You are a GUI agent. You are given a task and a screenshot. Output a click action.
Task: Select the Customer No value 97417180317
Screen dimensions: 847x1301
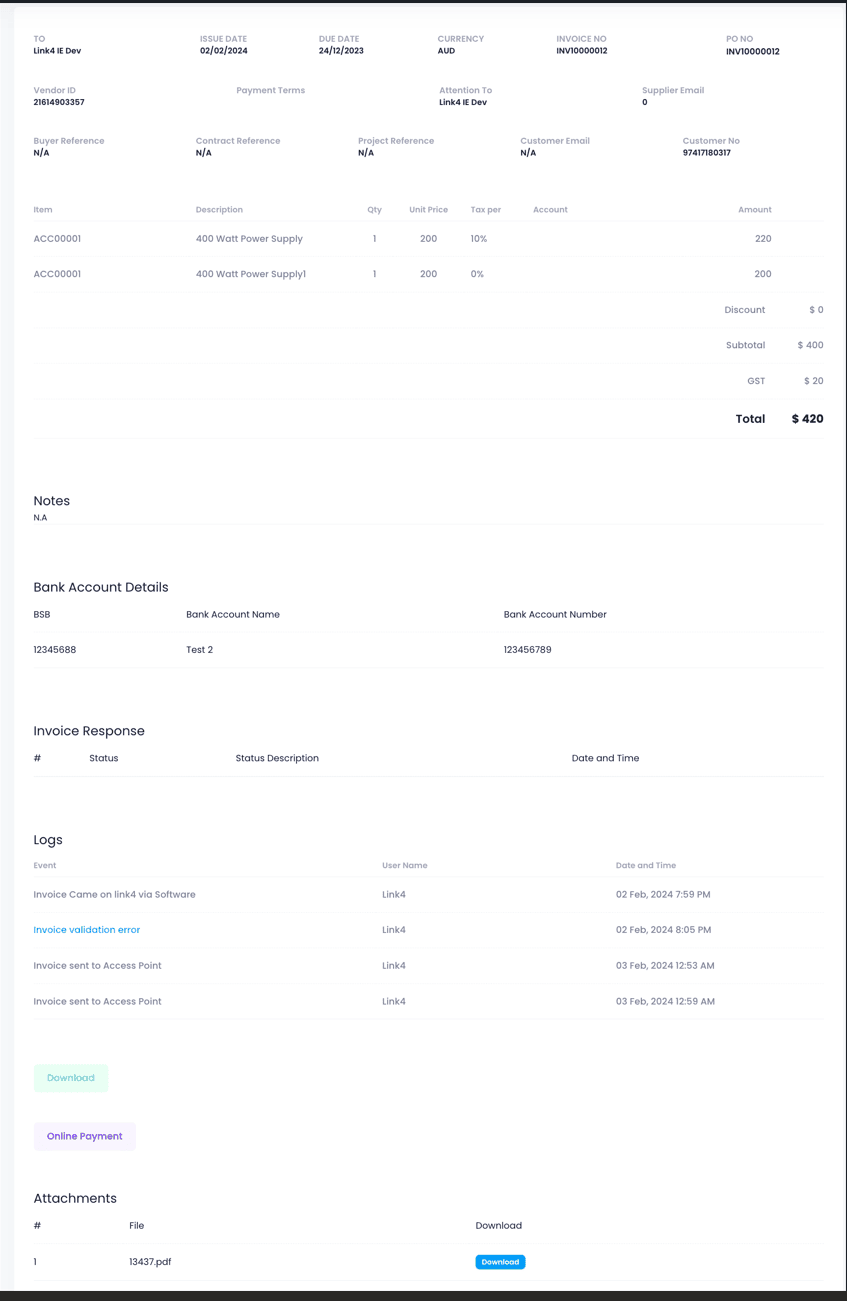coord(707,153)
